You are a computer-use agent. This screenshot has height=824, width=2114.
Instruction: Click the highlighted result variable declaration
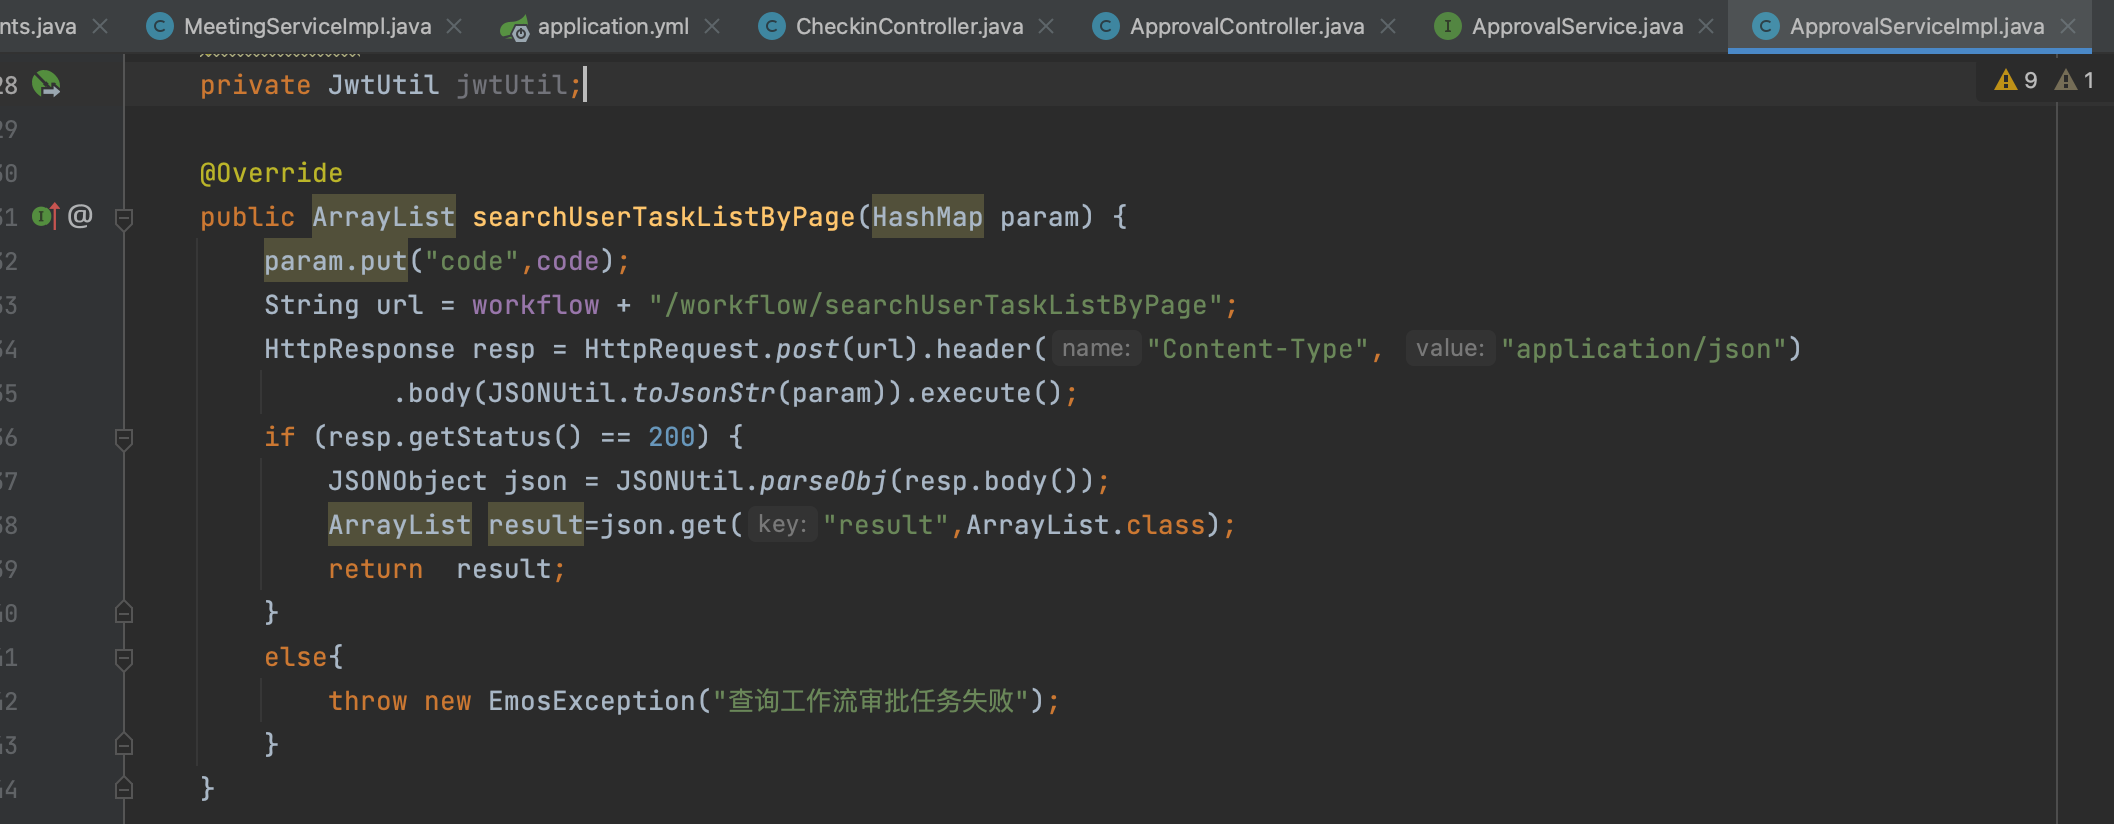535,525
